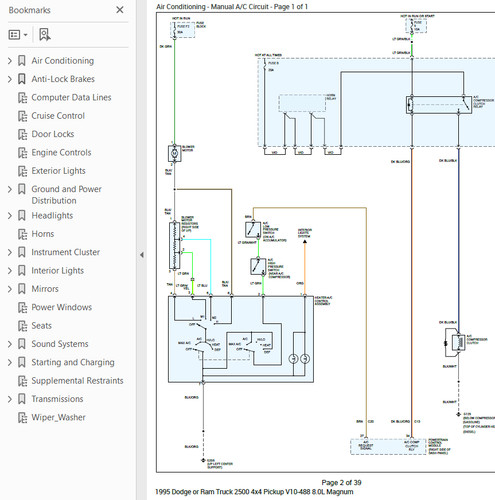This screenshot has height=500, width=495.
Task: Click the Horns bookmark icon
Action: (x=22, y=234)
